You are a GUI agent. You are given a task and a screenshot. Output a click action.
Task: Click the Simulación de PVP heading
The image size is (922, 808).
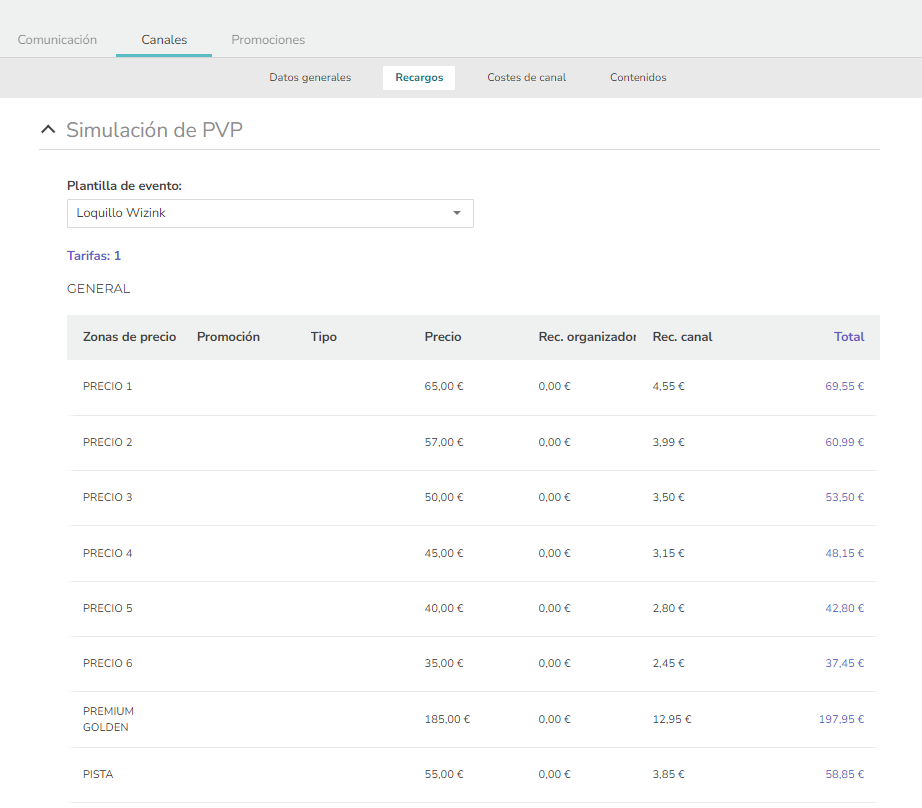point(154,130)
